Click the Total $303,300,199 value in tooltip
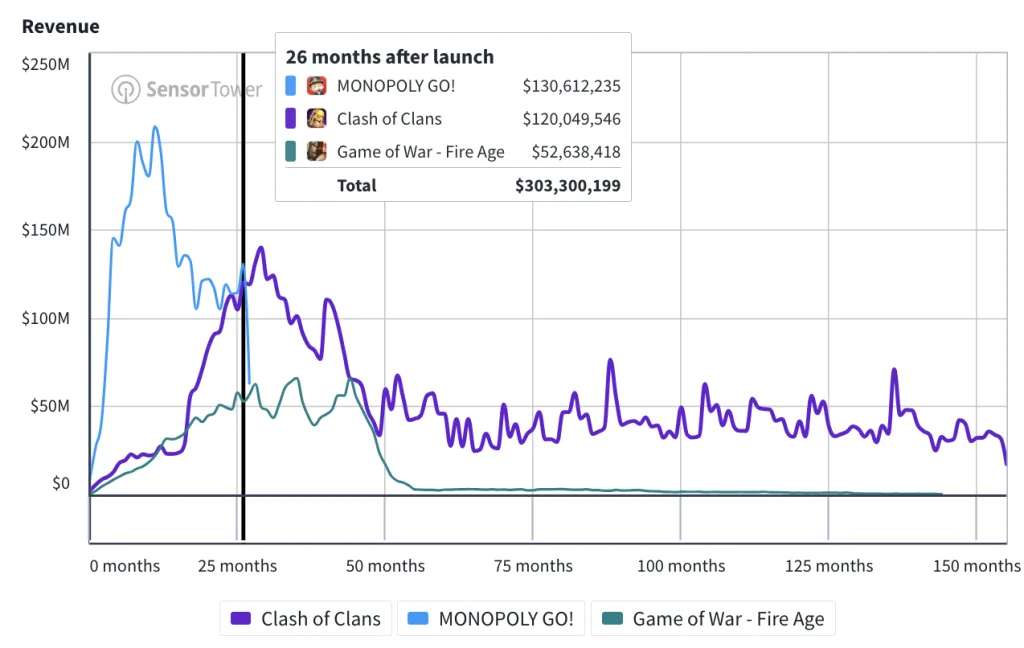 pyautogui.click(x=568, y=185)
